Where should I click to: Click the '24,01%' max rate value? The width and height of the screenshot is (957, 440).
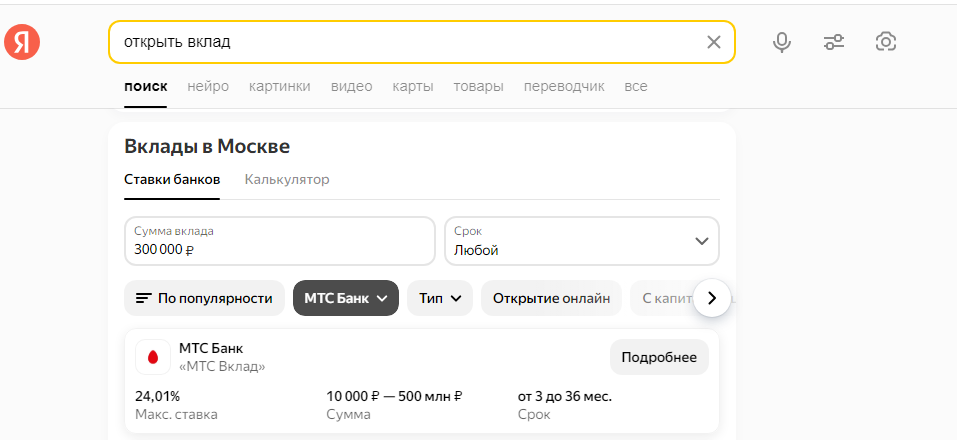157,397
